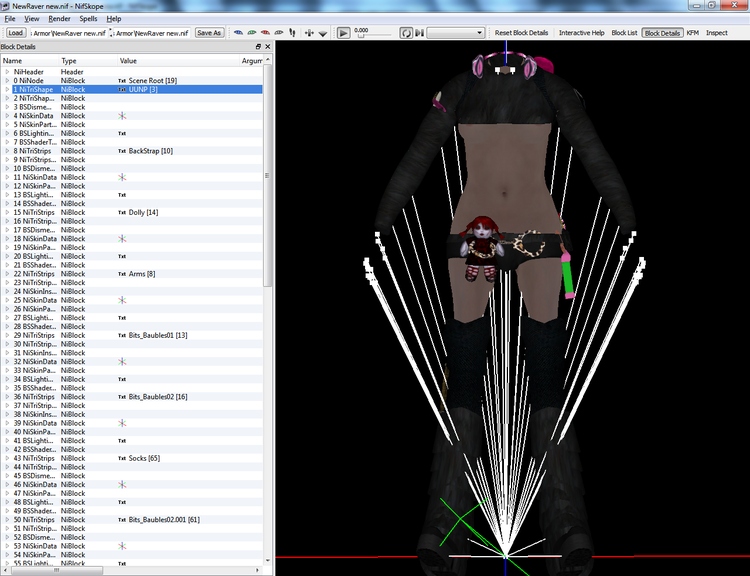Click the axes icon in row 32 NiSkinData
750x576 pixels.
pos(122,362)
